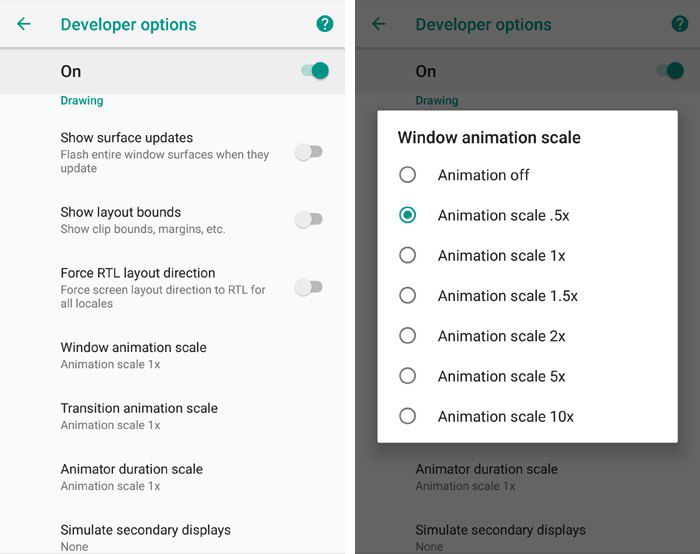
Task: Enable Force RTL layout direction switch
Action: pyautogui.click(x=308, y=287)
